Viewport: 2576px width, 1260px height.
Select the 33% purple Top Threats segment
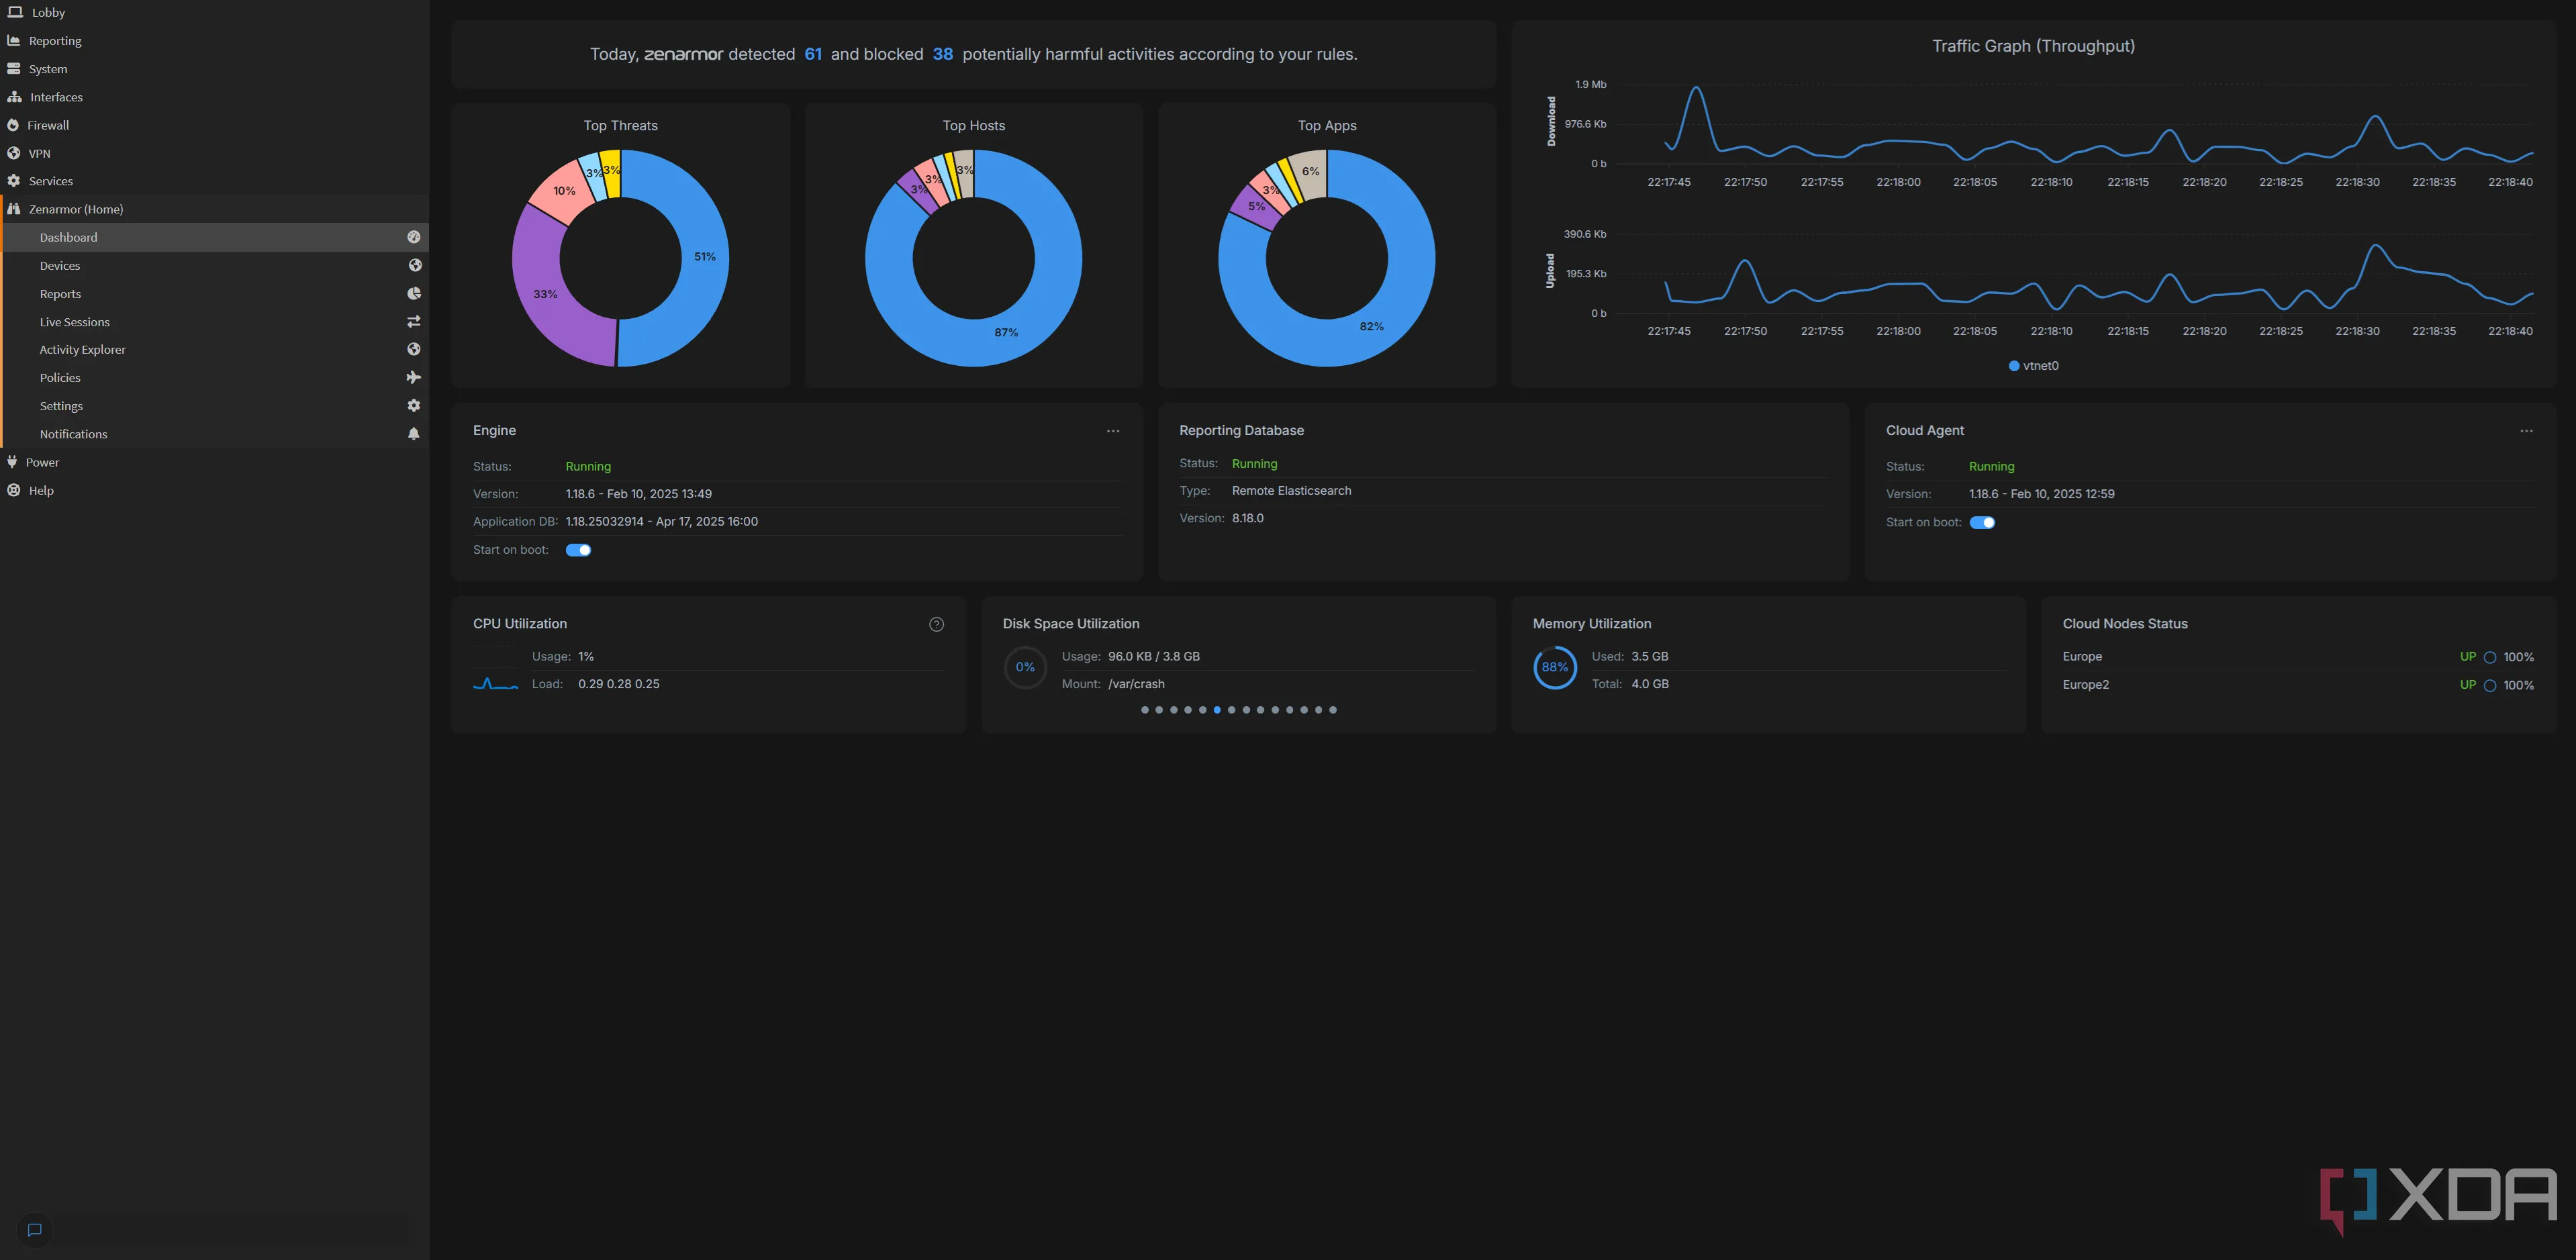[x=546, y=294]
